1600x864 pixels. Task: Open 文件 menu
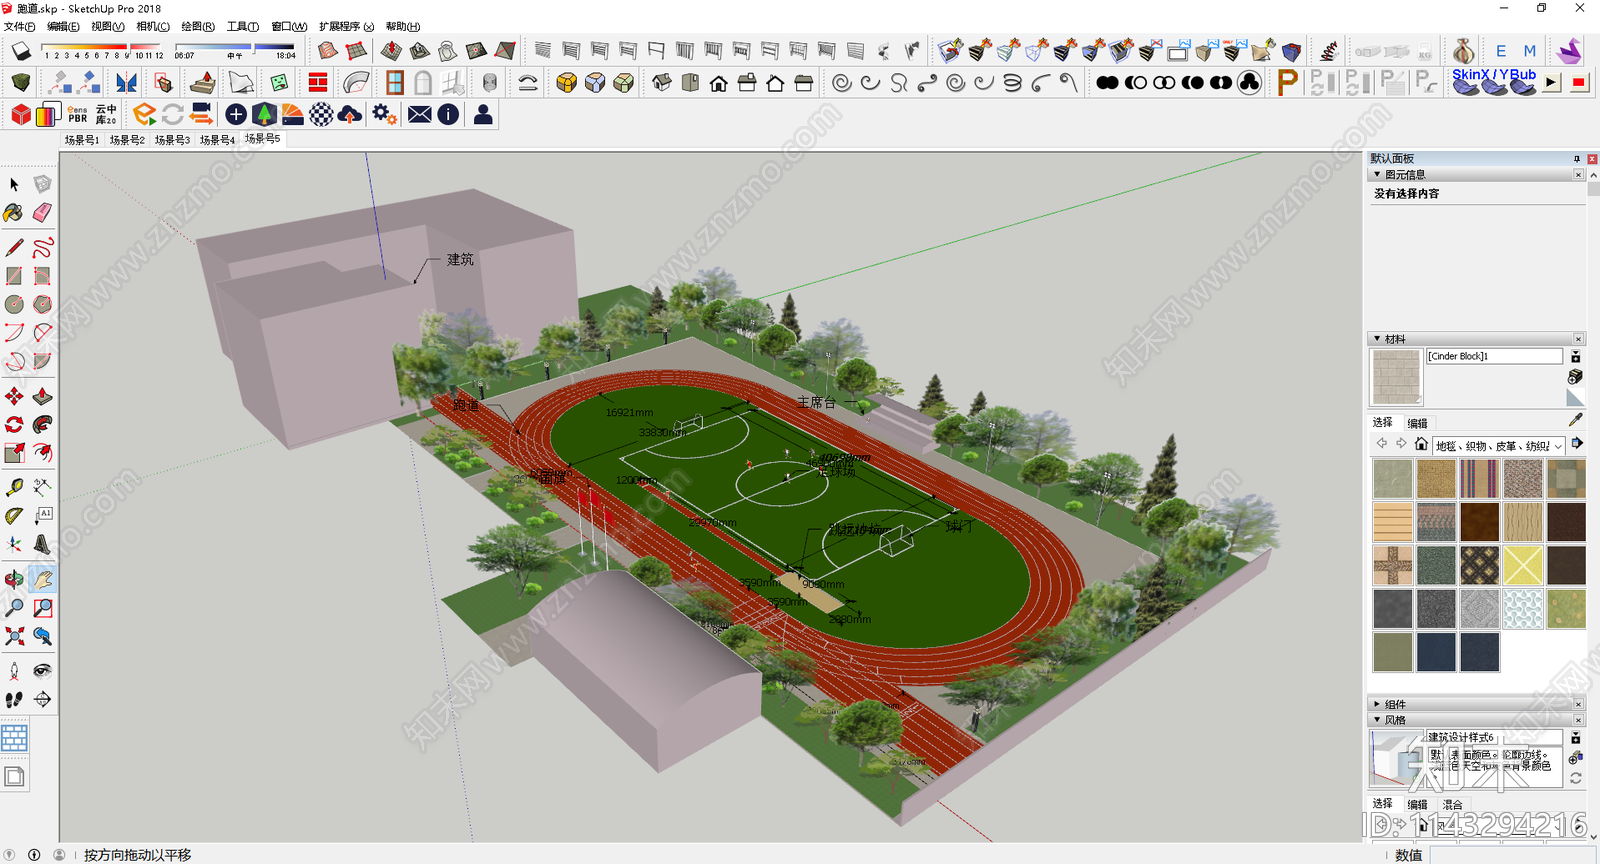click(x=19, y=27)
